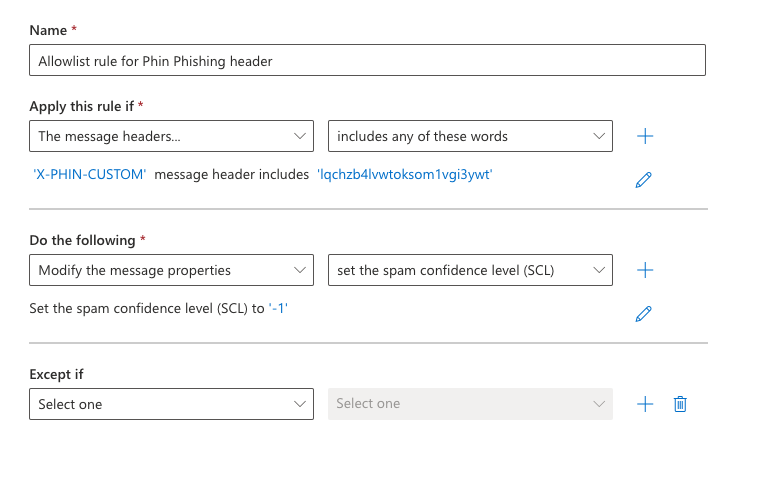The width and height of the screenshot is (780, 498).
Task: Expand 'set the spam confidence level (SCL)' dropdown
Action: (470, 270)
